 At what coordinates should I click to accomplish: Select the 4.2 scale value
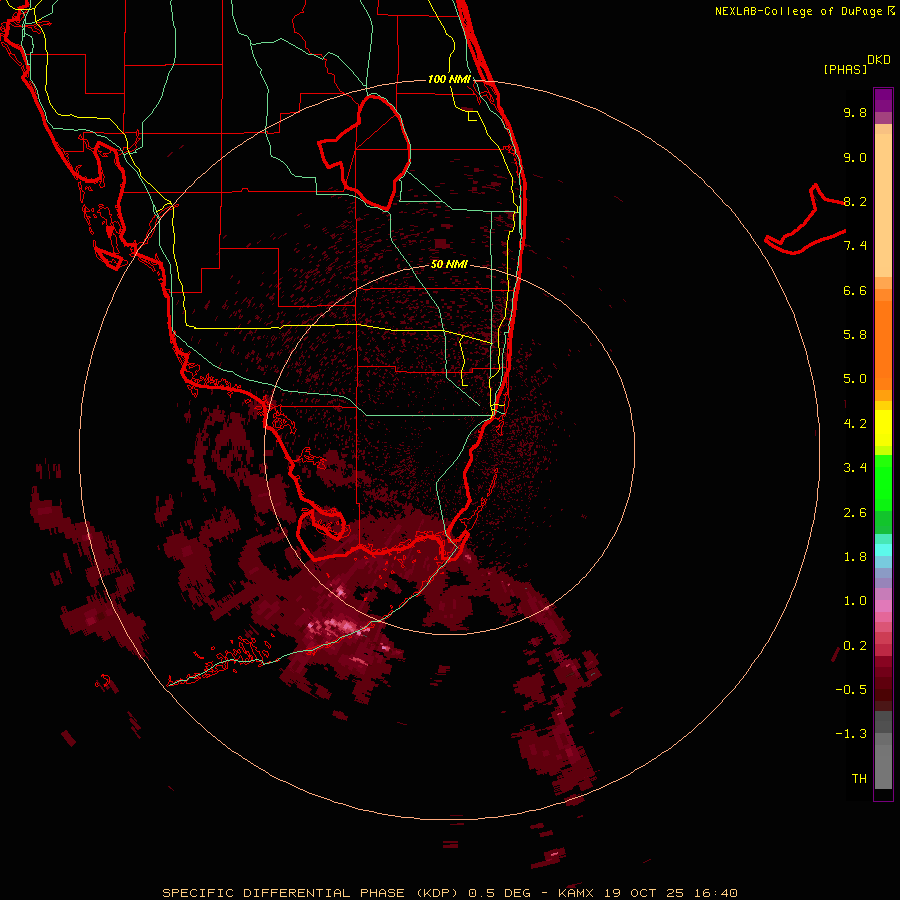point(855,424)
